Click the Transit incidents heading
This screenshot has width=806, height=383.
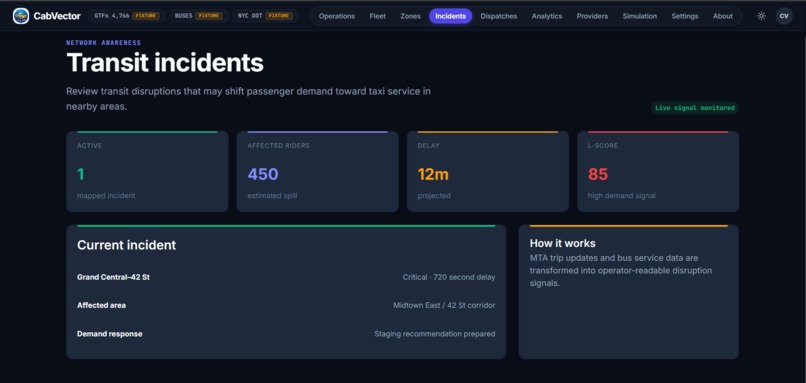tap(165, 63)
